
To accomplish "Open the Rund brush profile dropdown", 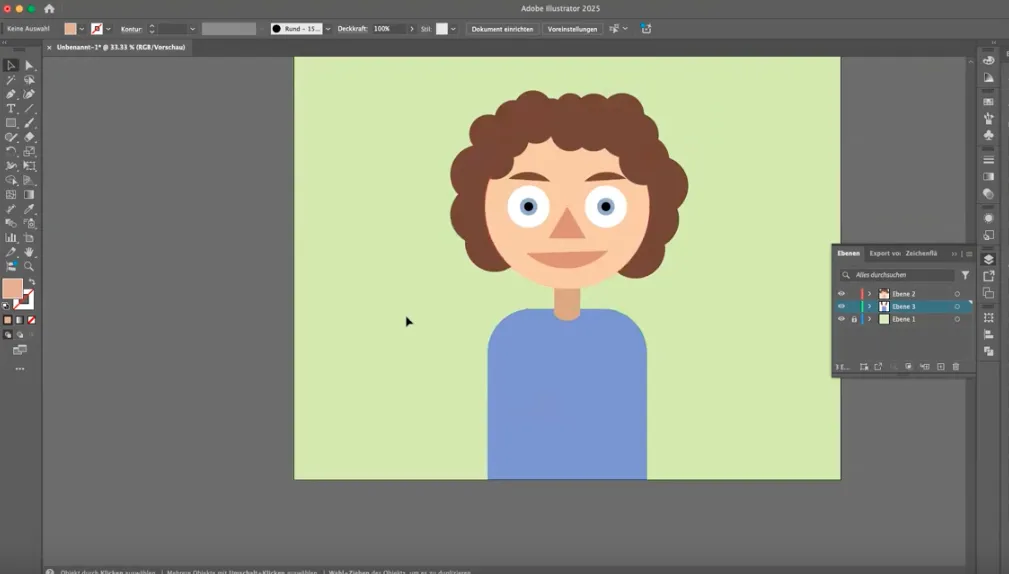I will [328, 29].
